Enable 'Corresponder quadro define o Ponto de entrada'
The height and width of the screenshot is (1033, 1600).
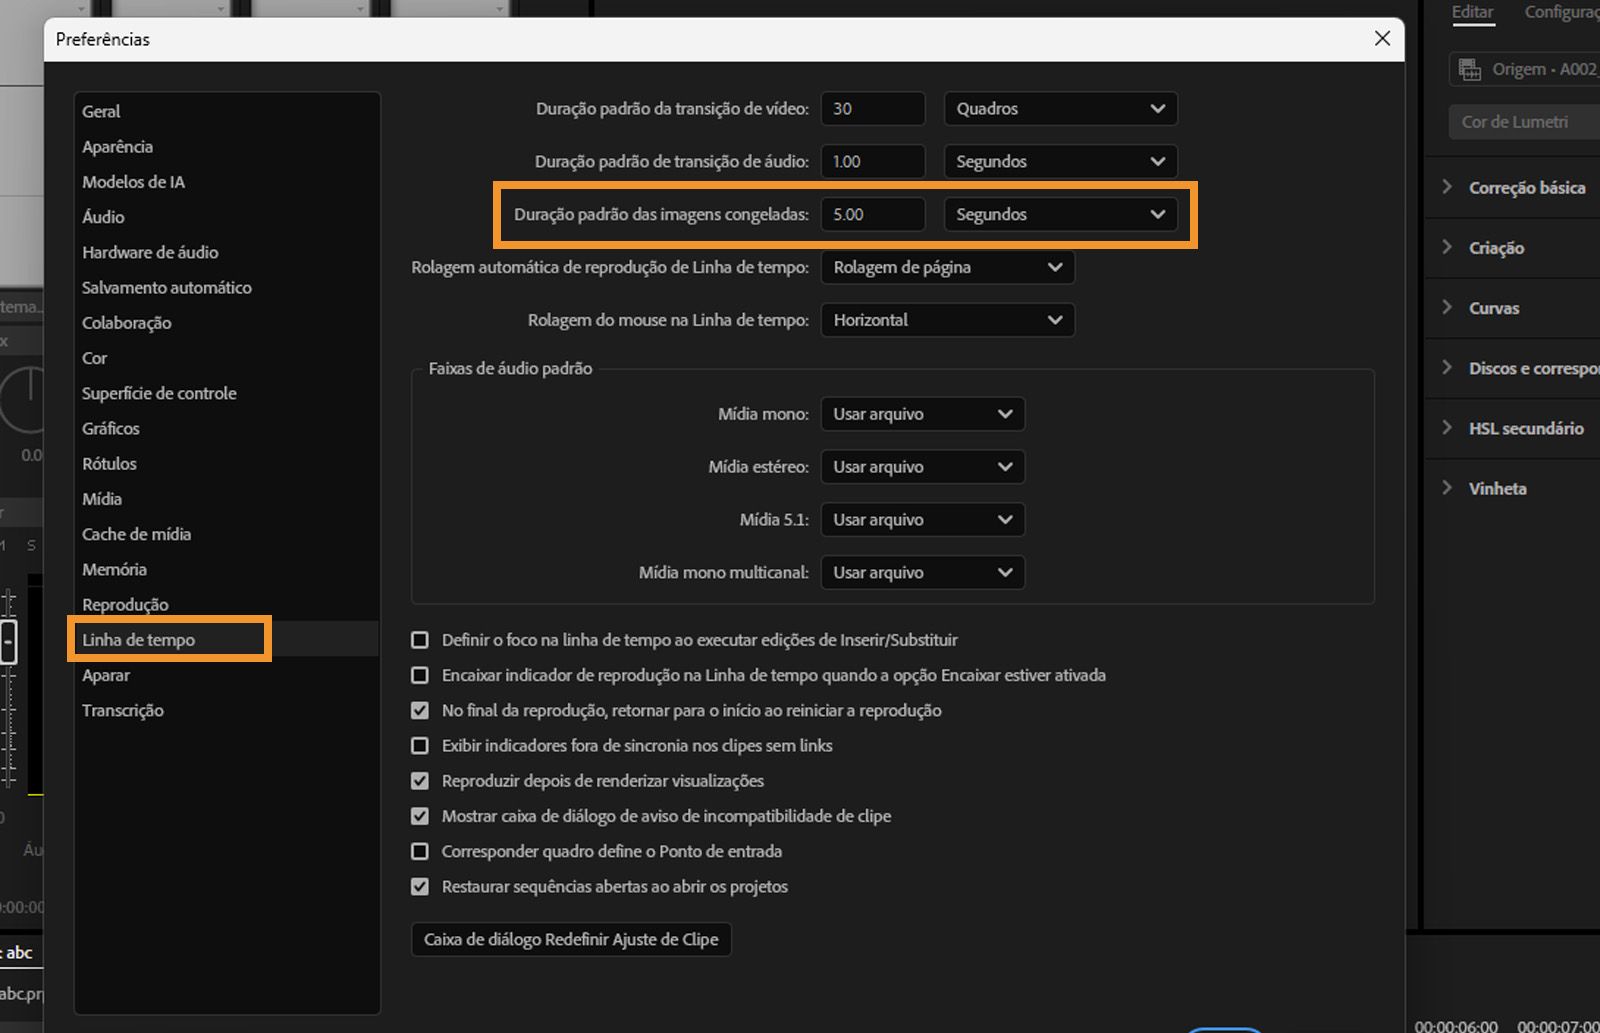point(419,851)
